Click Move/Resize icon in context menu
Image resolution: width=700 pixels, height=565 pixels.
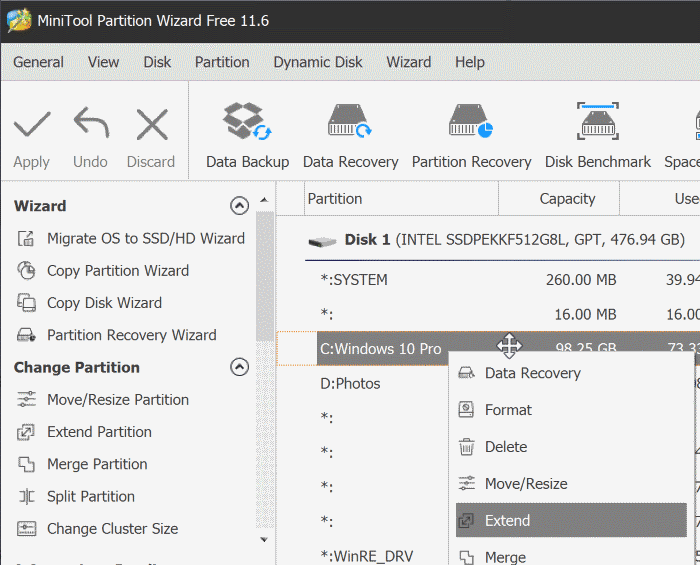(467, 483)
